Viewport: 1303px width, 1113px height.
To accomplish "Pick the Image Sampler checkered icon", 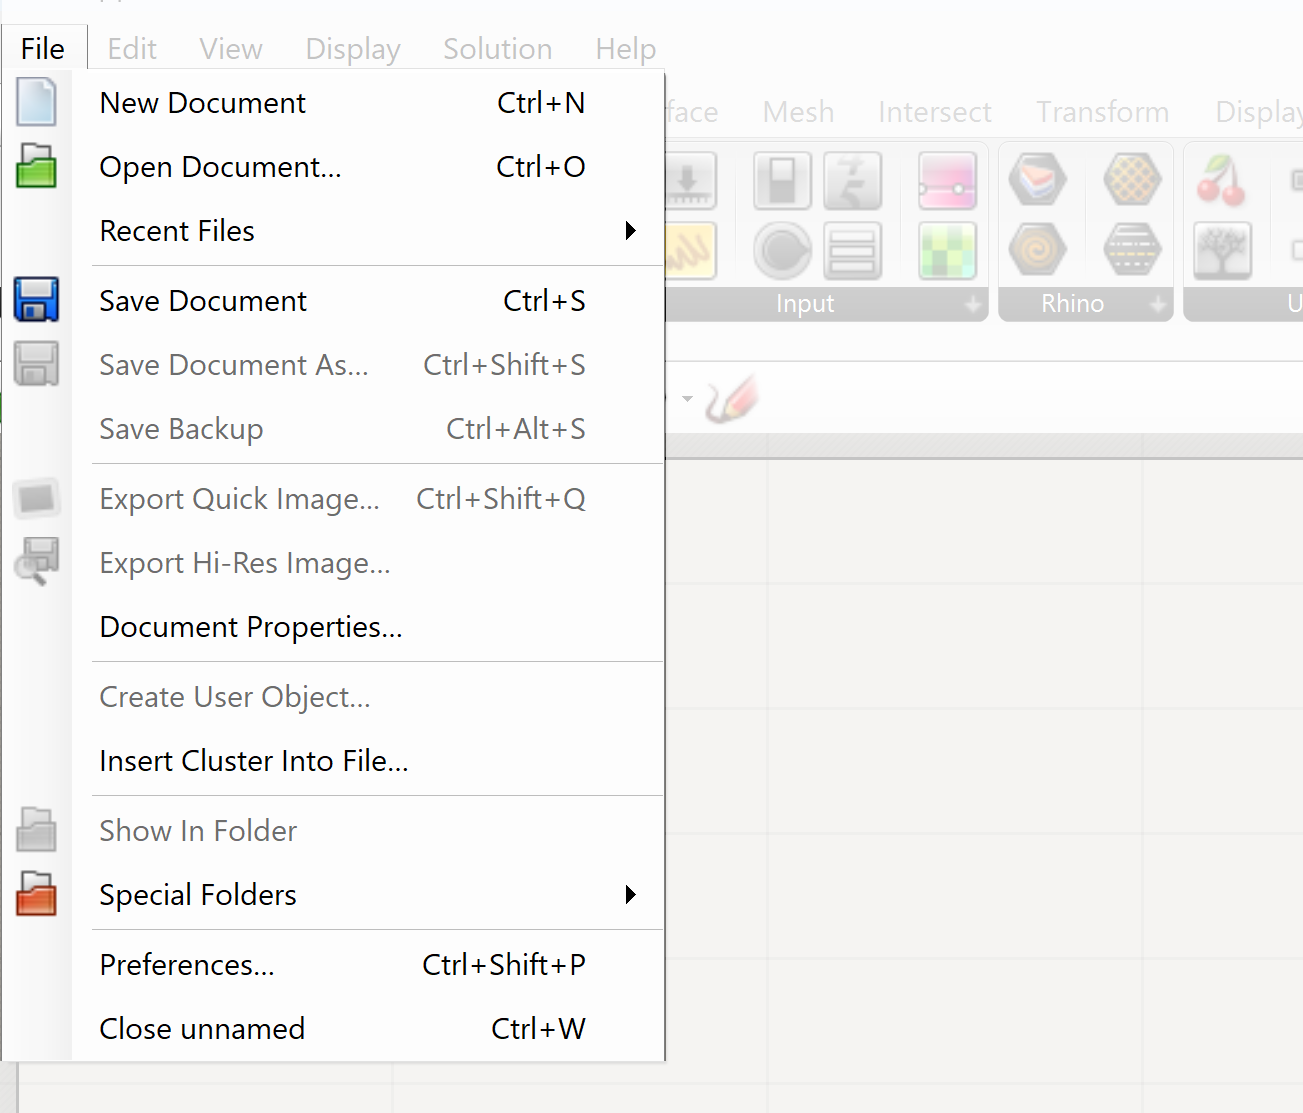I will [946, 250].
